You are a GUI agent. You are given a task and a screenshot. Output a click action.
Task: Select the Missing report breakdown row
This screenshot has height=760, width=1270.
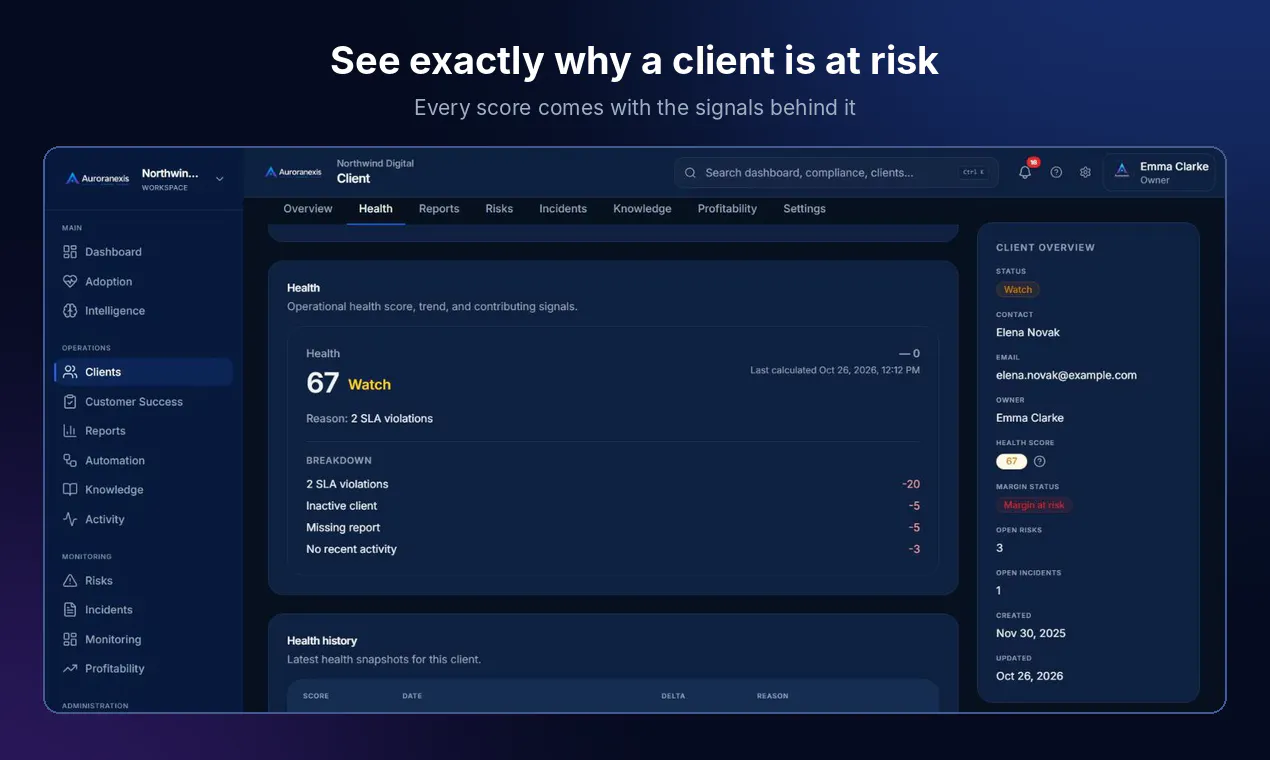pyautogui.click(x=613, y=528)
